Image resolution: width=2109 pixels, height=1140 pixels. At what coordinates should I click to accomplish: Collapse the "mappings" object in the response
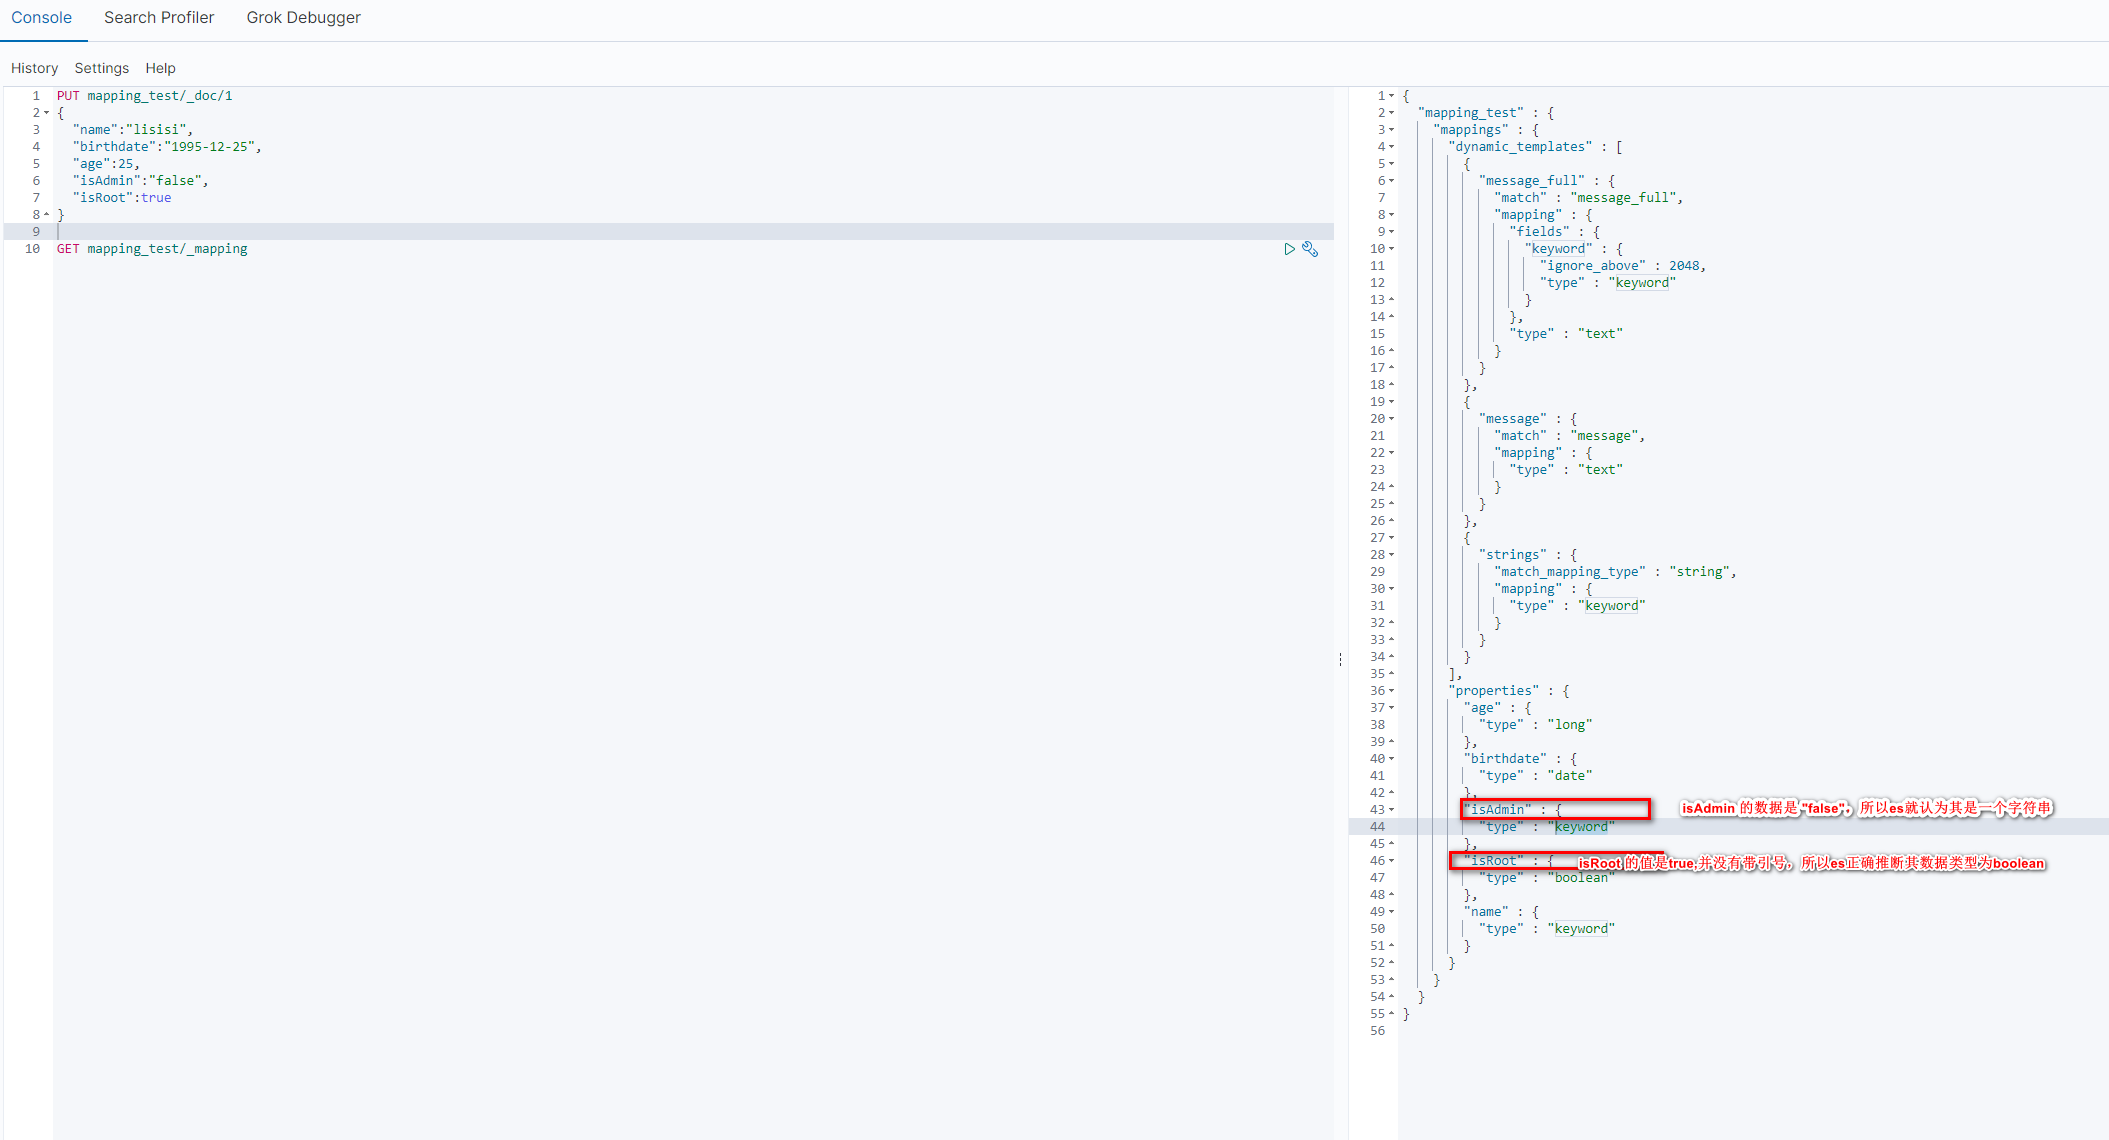(1391, 129)
